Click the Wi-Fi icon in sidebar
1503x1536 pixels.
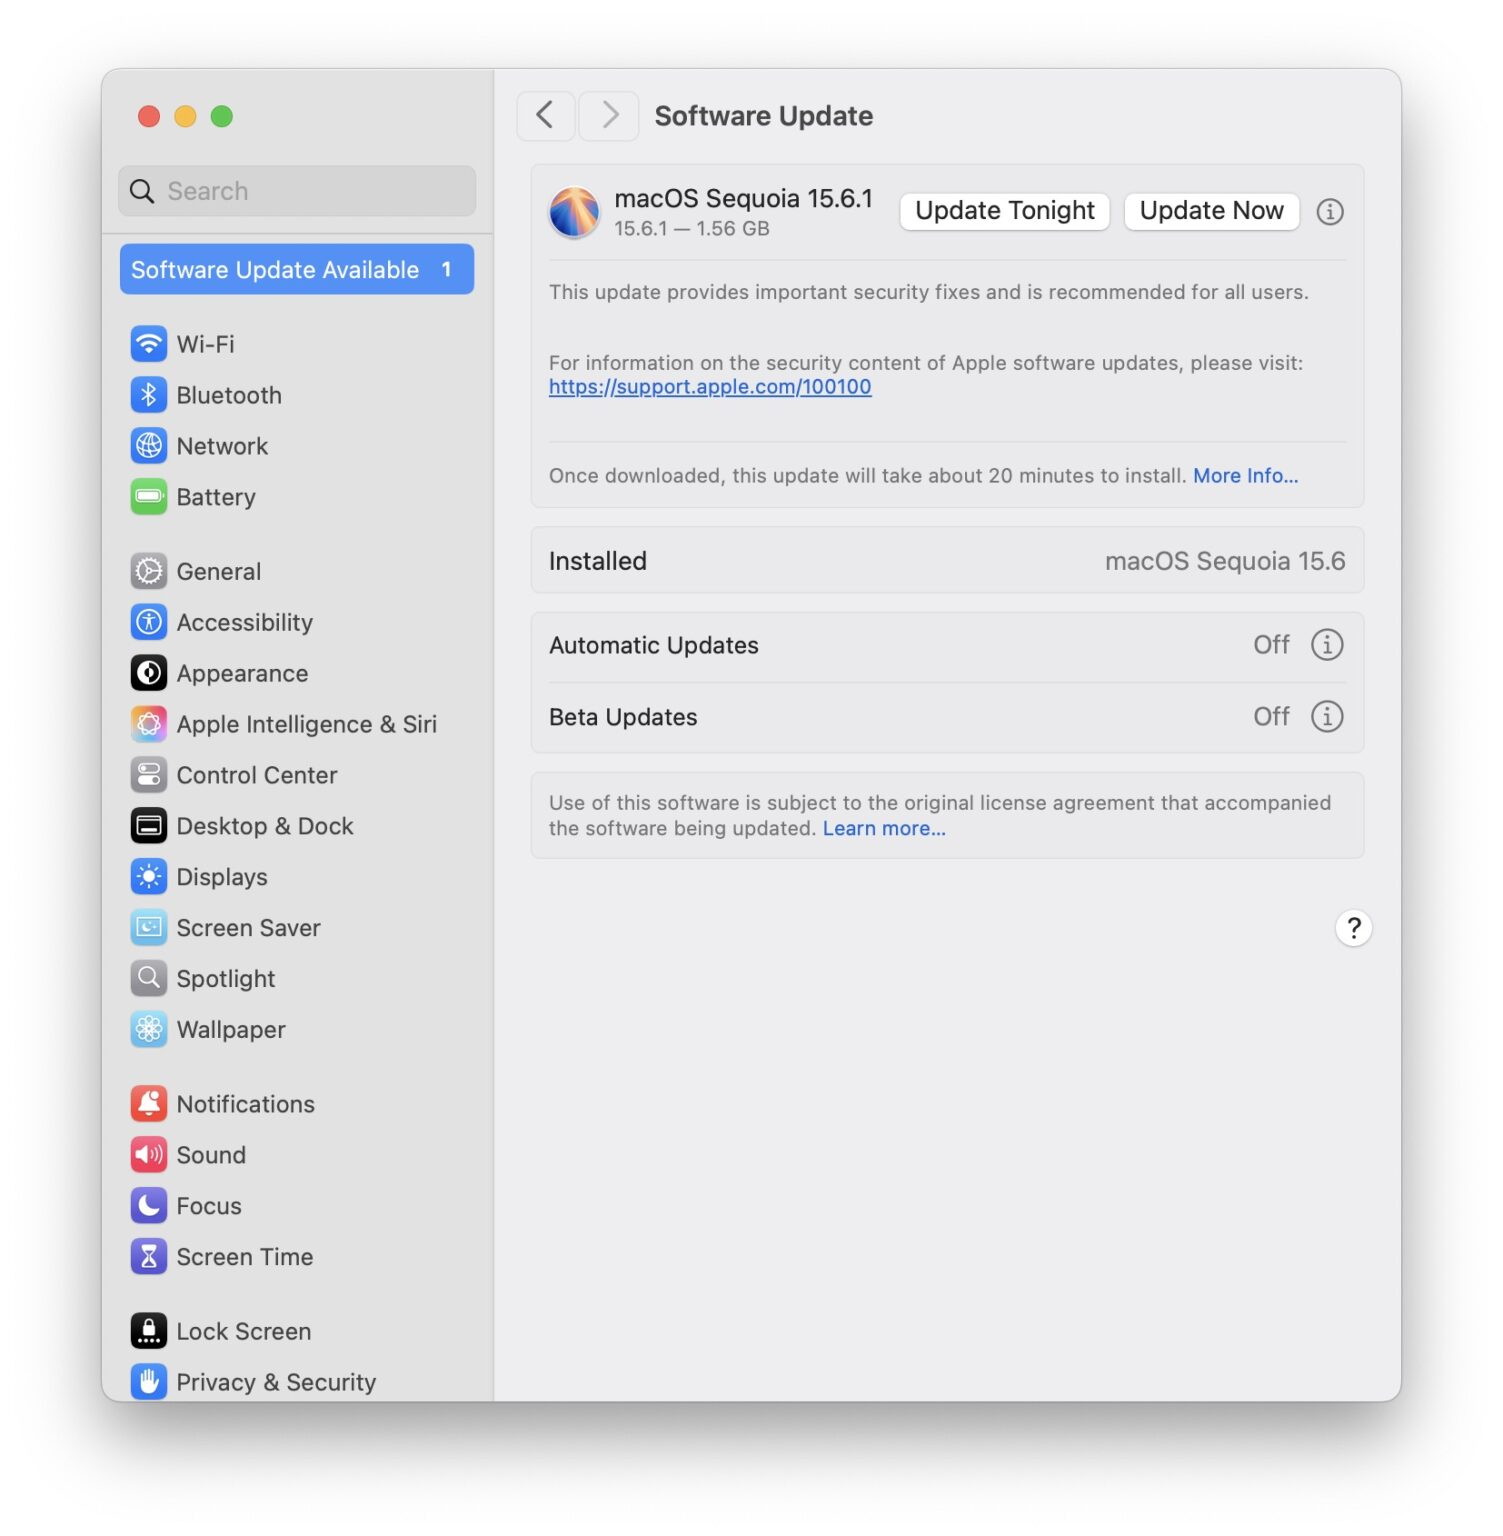point(148,344)
